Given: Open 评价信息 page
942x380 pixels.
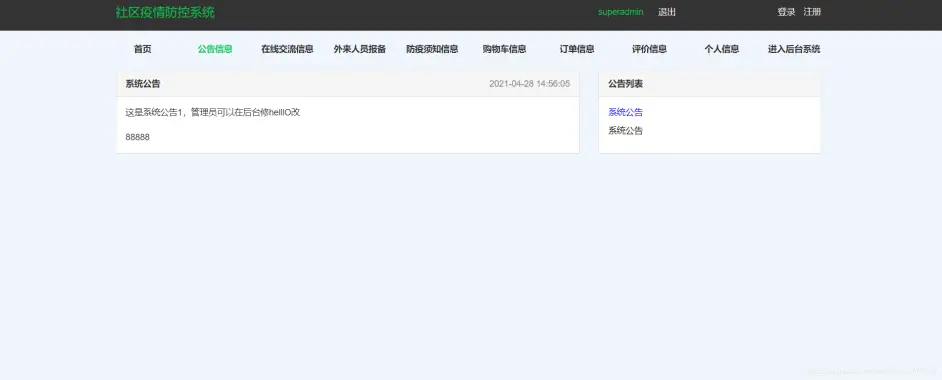Looking at the screenshot, I should click(649, 49).
